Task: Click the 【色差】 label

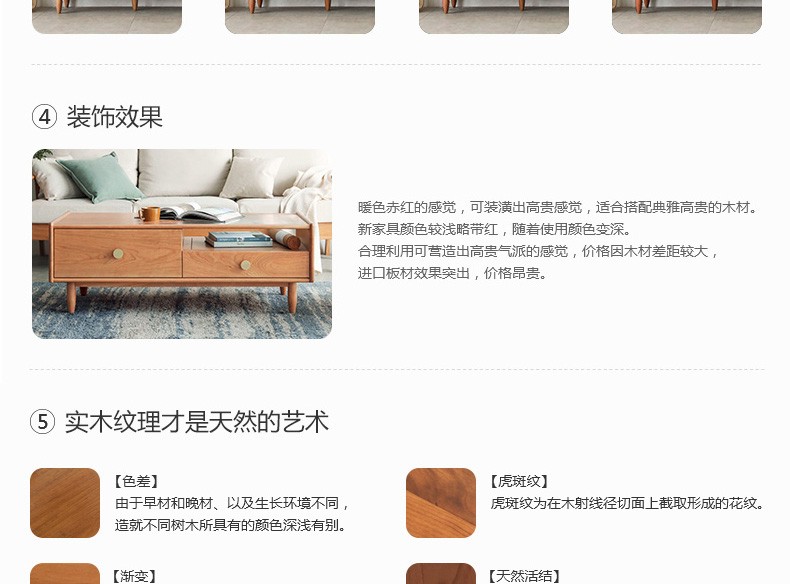Action: point(136,481)
